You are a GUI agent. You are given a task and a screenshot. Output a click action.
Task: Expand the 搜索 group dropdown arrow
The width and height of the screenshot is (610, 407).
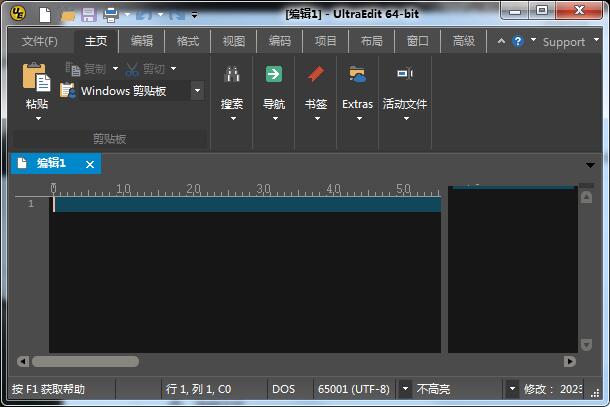pos(233,118)
